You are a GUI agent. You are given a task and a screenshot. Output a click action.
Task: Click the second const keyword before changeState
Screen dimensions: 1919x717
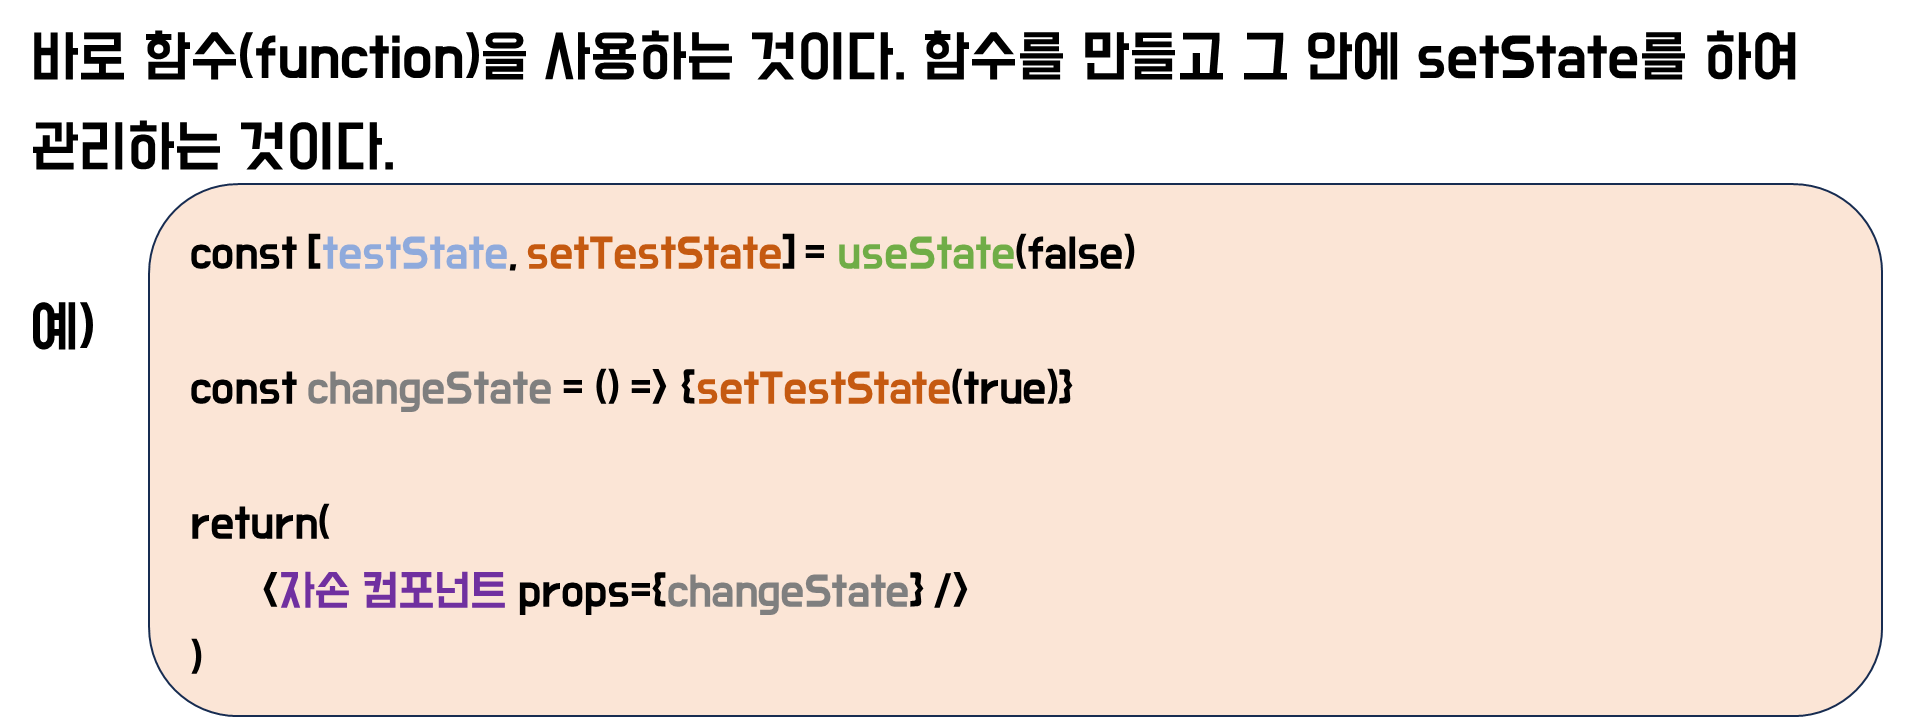coord(243,389)
